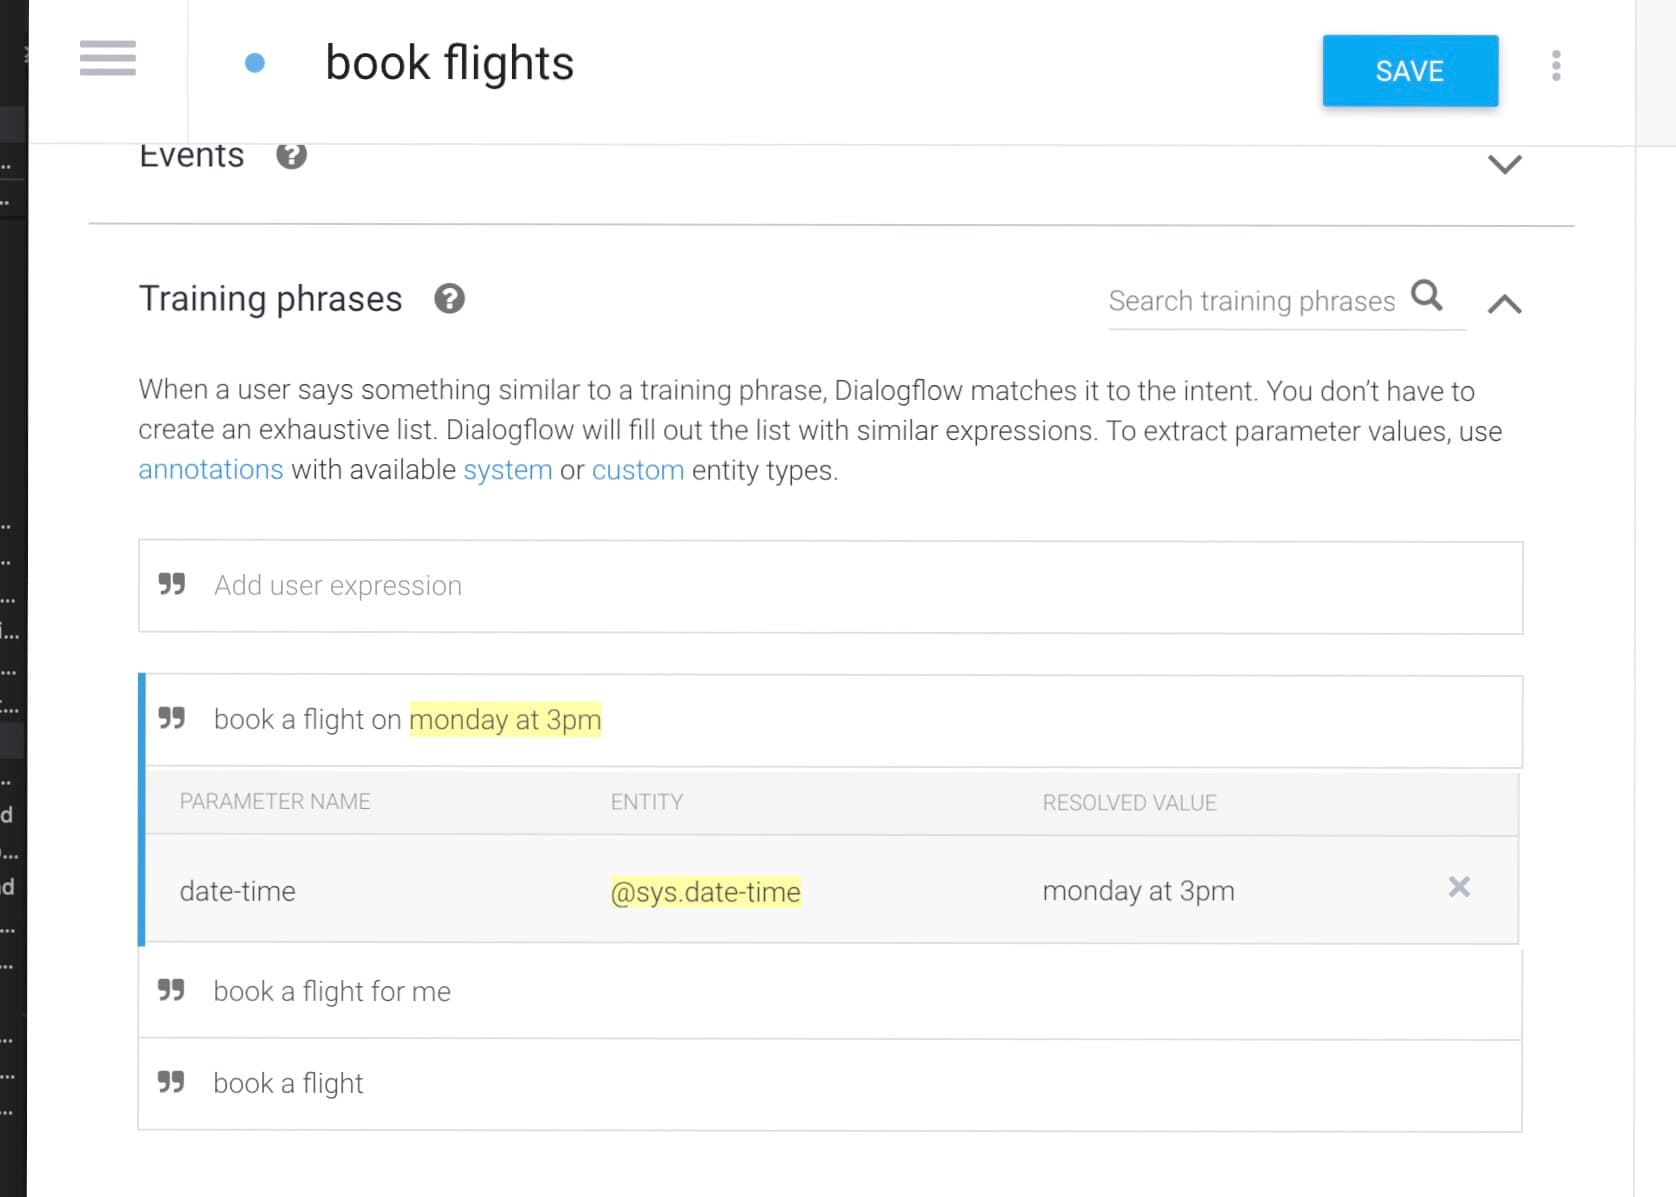Expand the Events section
The height and width of the screenshot is (1197, 1676).
coord(1504,164)
